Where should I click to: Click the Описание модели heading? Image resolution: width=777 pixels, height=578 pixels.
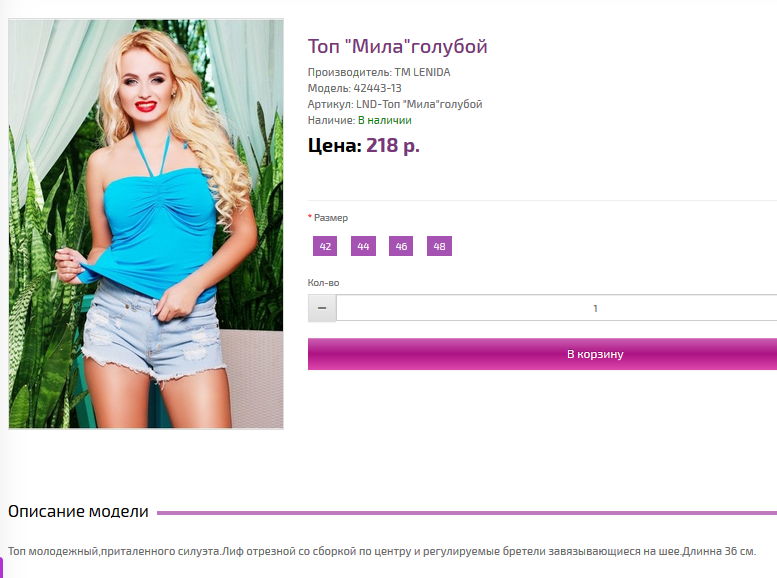[x=78, y=511]
